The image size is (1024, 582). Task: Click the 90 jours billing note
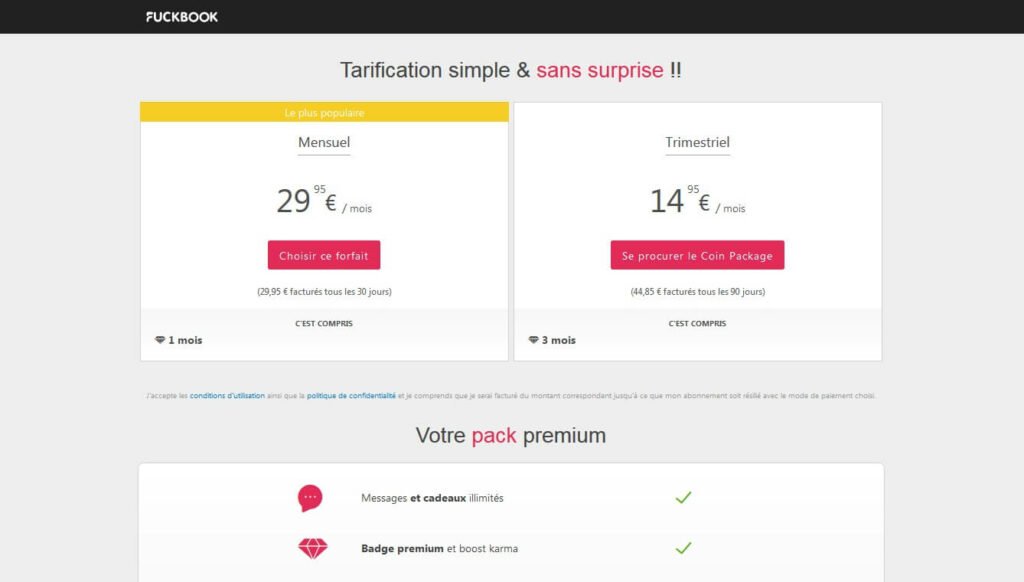click(697, 292)
